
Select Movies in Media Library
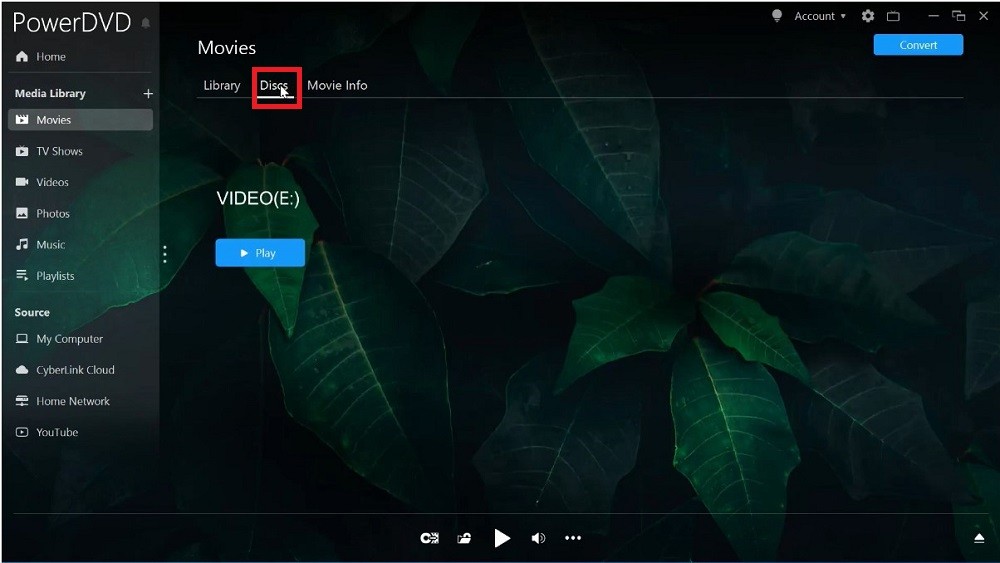pos(80,120)
